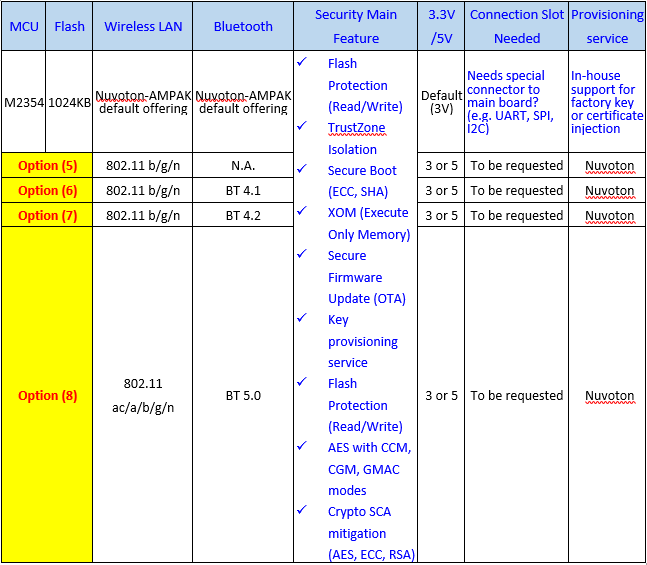Click the Needs special connector text

(x=510, y=102)
